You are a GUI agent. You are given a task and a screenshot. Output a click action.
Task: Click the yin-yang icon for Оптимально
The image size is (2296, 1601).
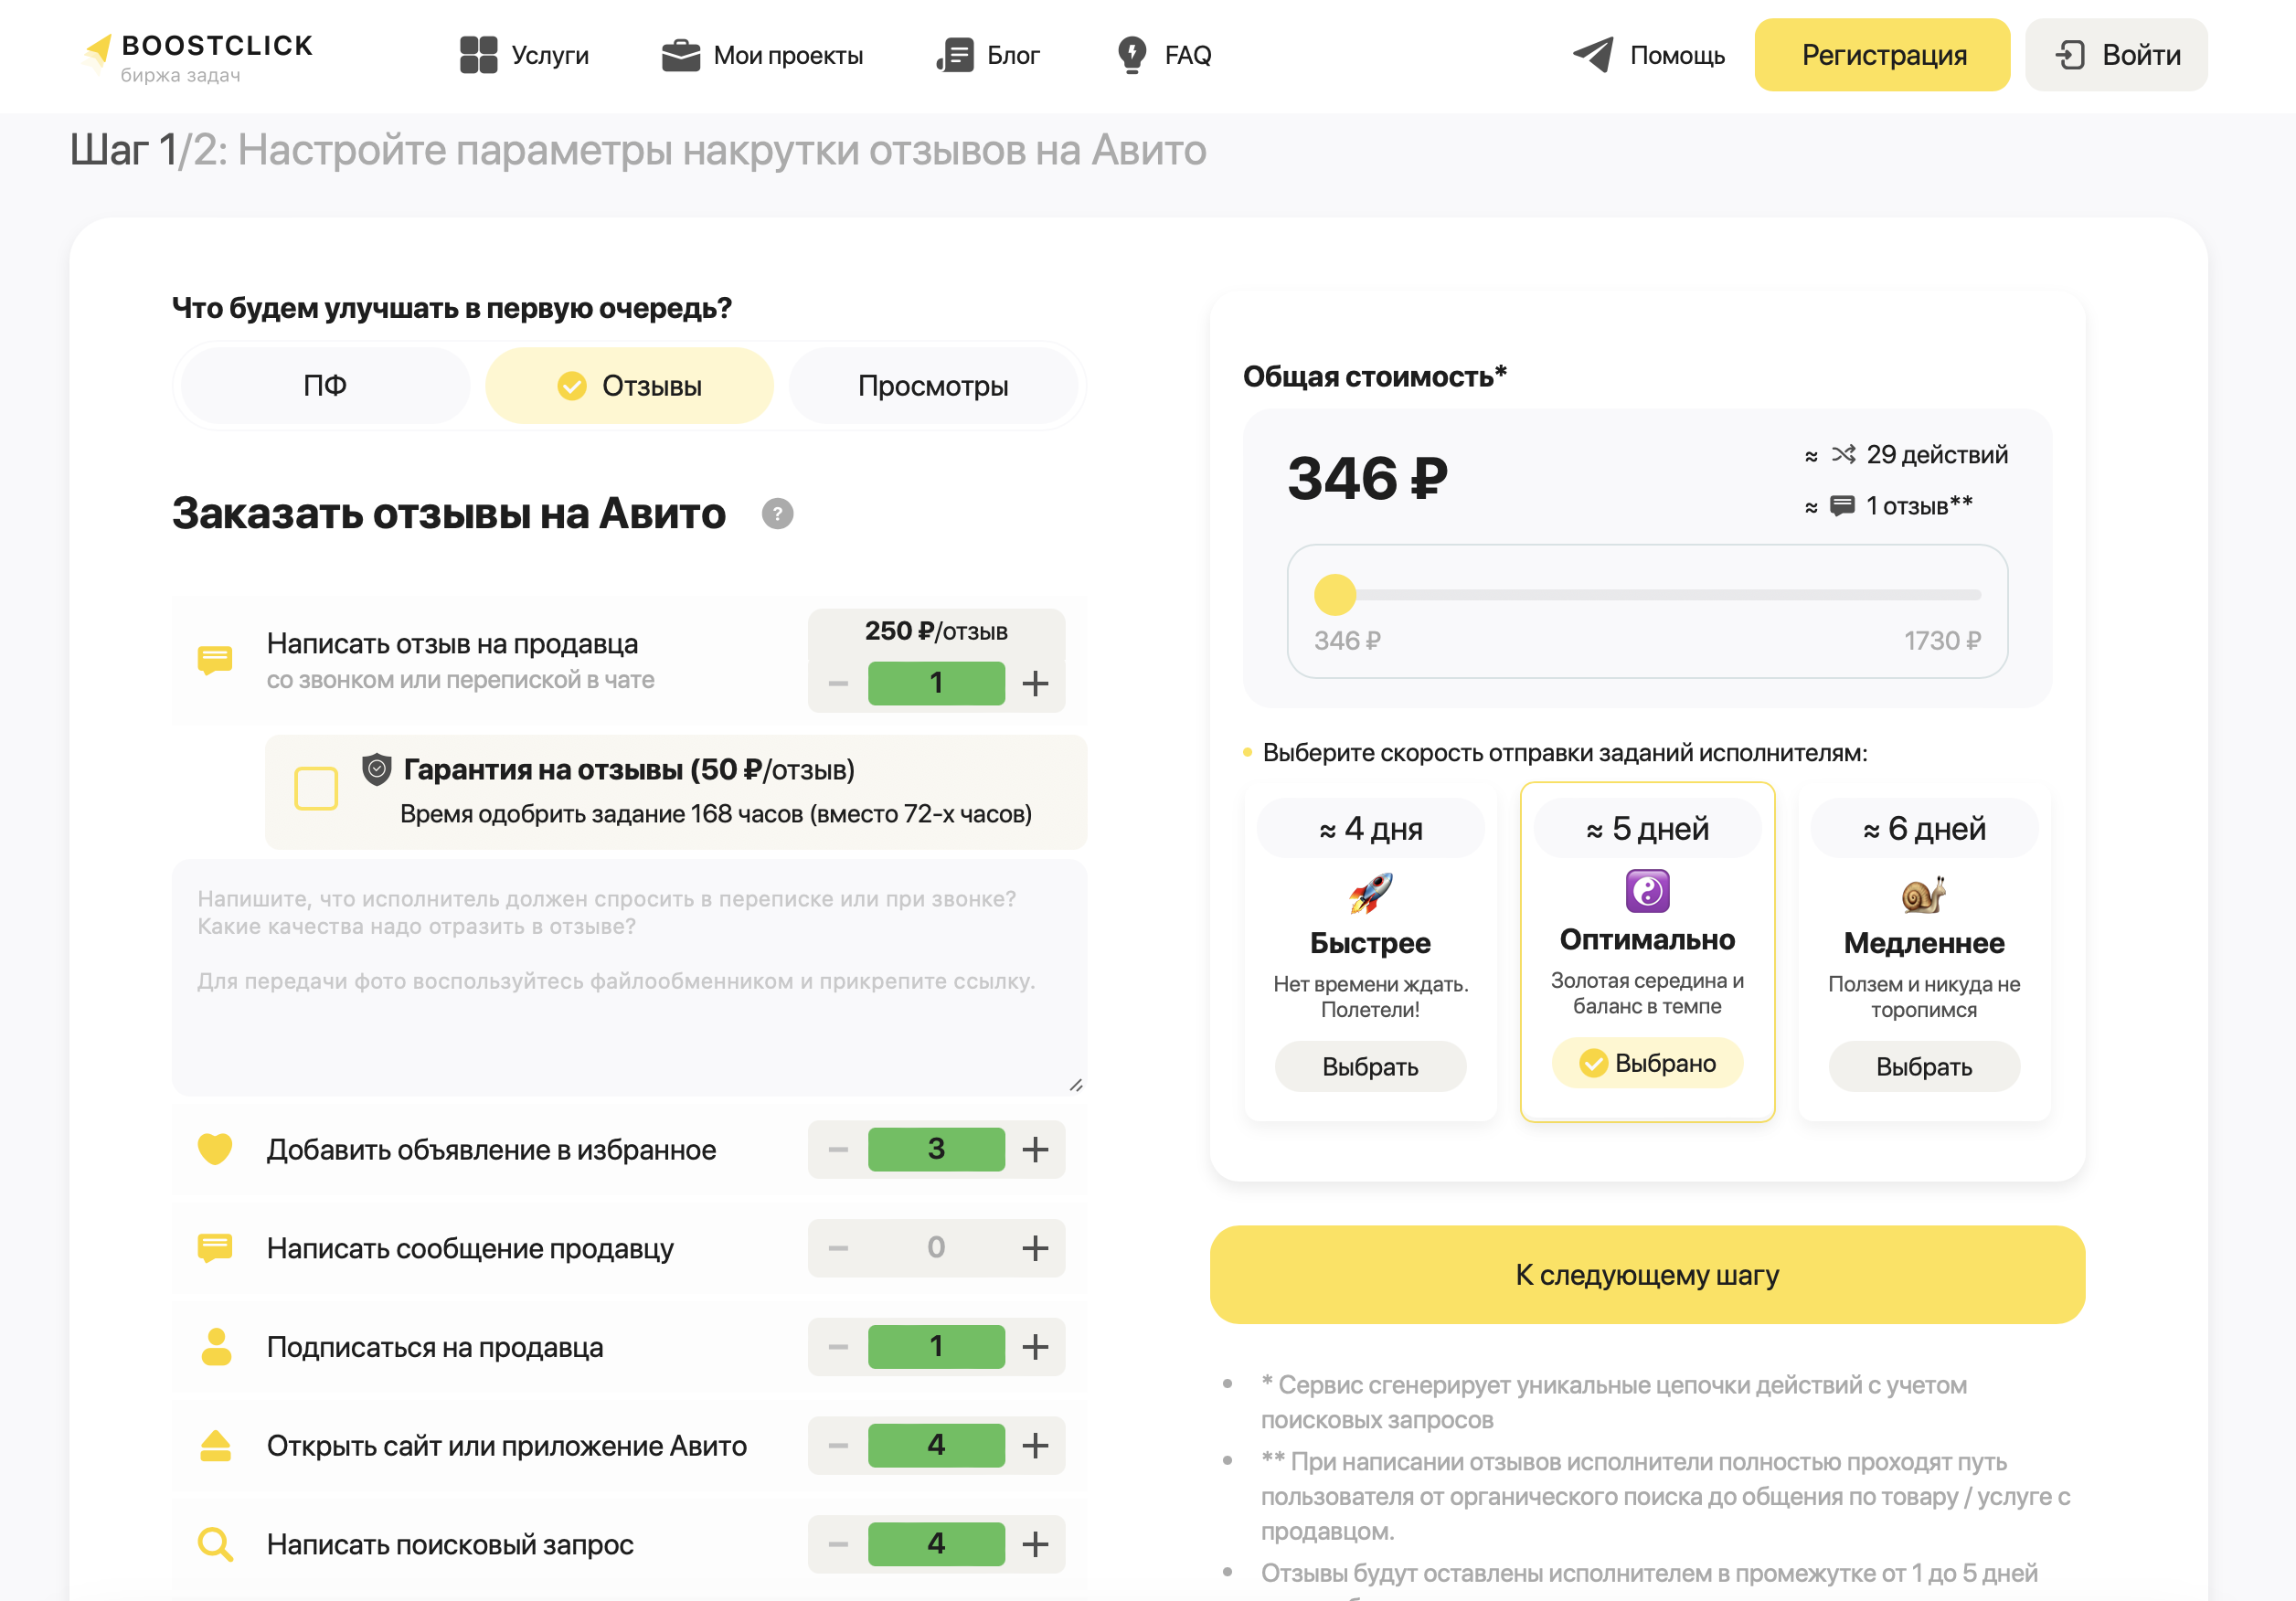[x=1647, y=891]
